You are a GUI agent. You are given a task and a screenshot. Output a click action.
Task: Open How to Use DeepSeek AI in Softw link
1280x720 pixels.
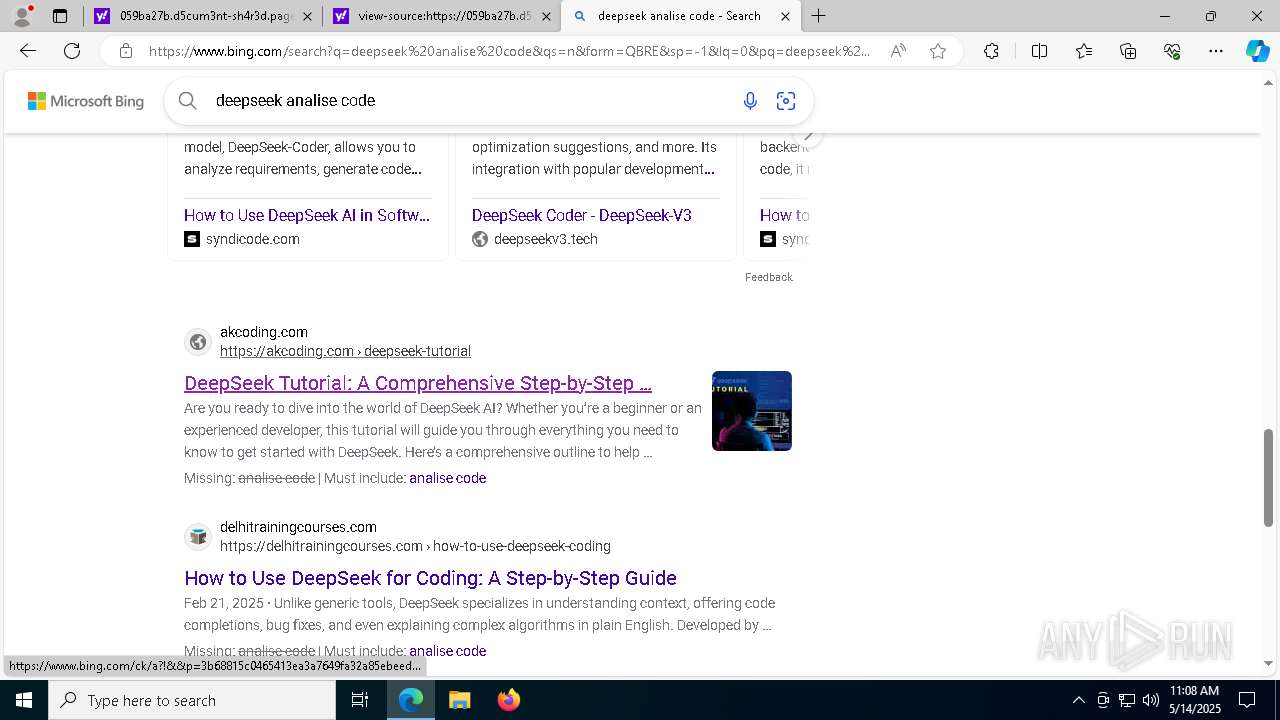click(307, 215)
